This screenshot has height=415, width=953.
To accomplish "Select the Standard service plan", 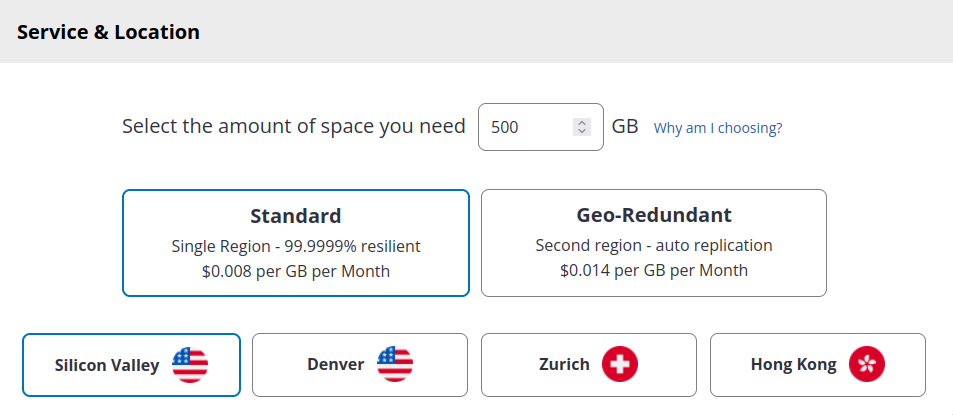I will 295,216.
